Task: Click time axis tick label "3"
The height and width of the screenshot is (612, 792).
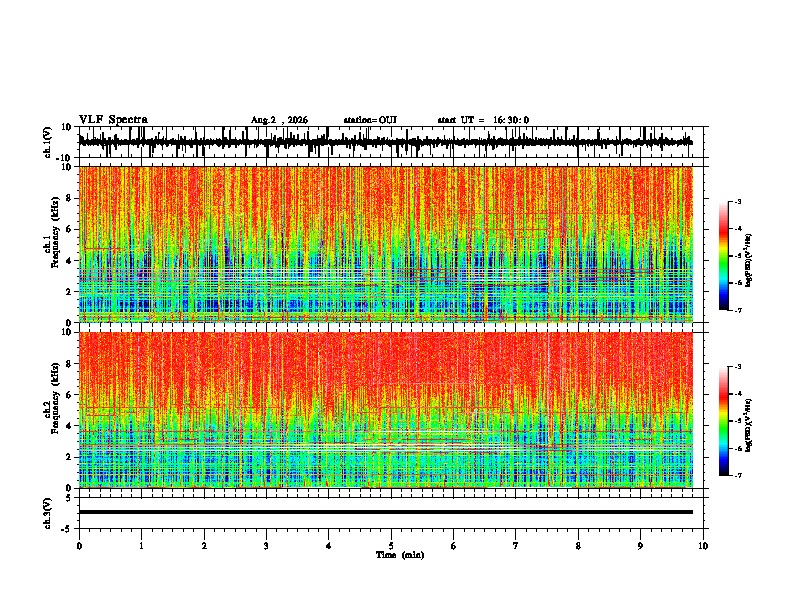Action: coord(266,546)
